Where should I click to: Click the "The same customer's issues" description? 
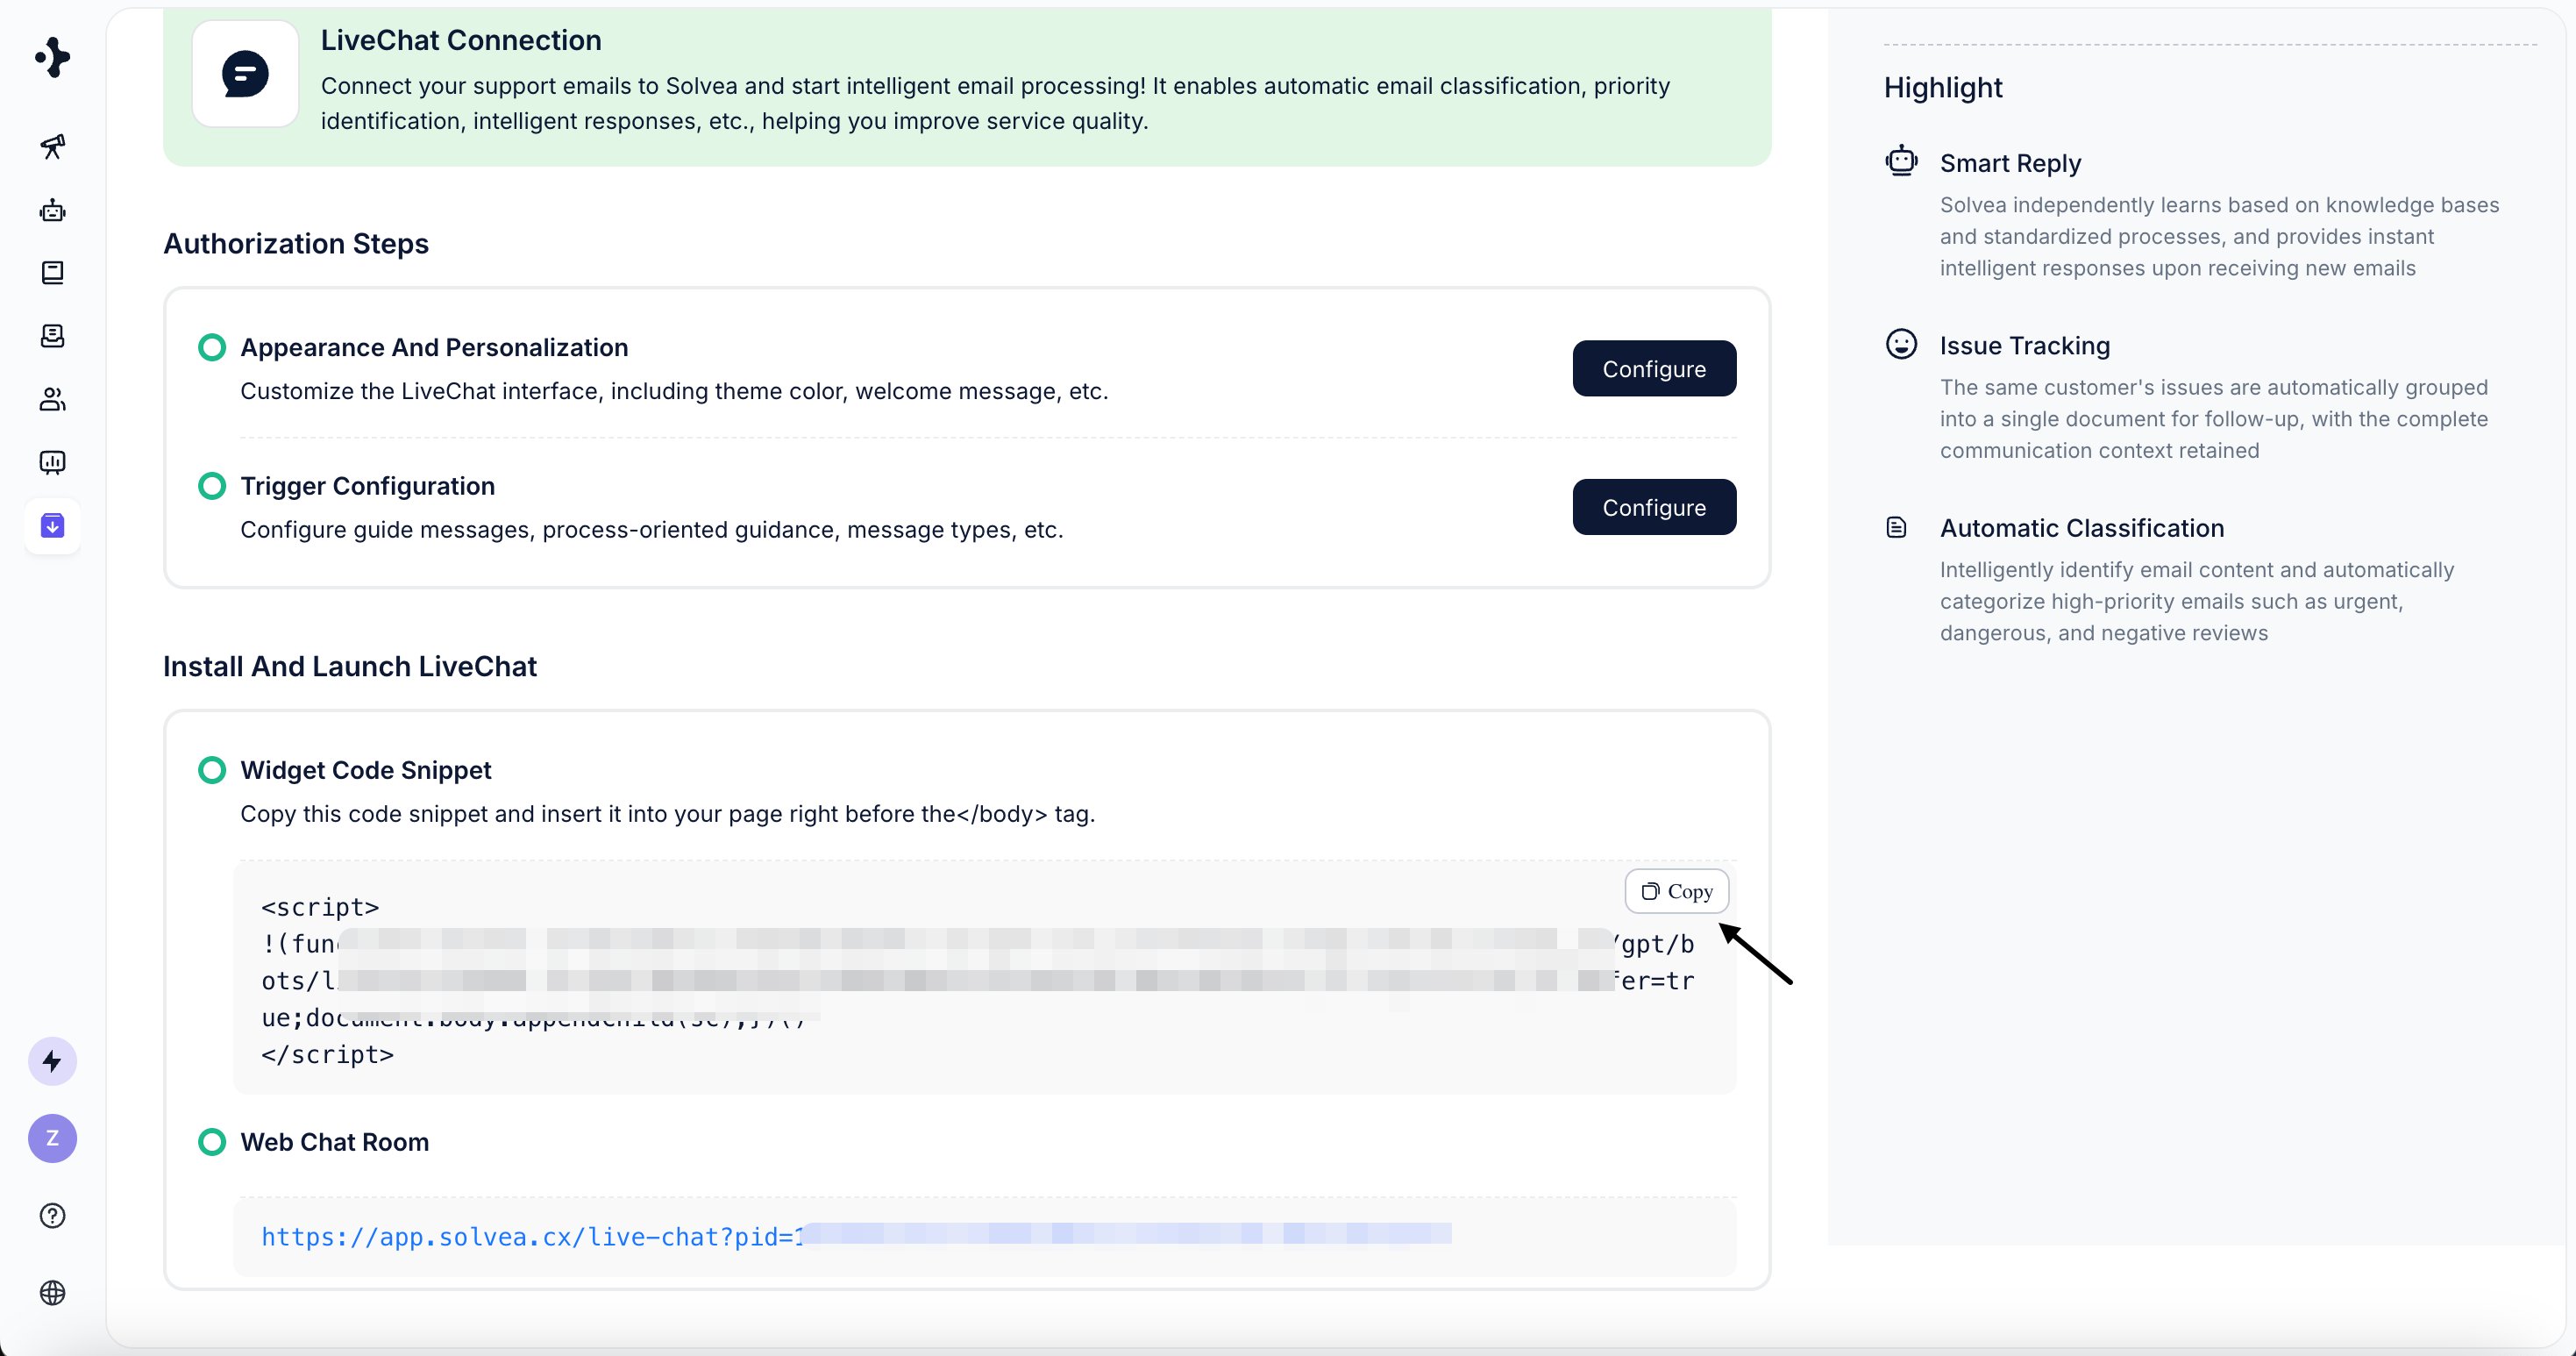2214,419
